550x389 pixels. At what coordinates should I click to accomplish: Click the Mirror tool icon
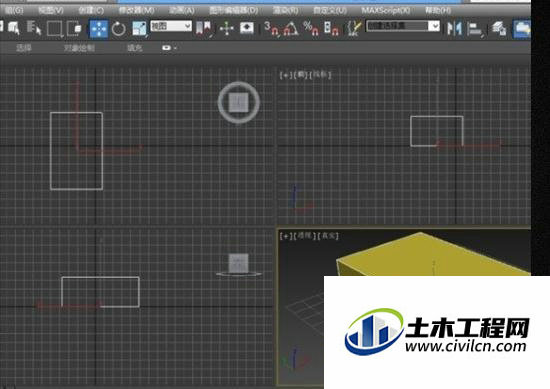[x=455, y=29]
